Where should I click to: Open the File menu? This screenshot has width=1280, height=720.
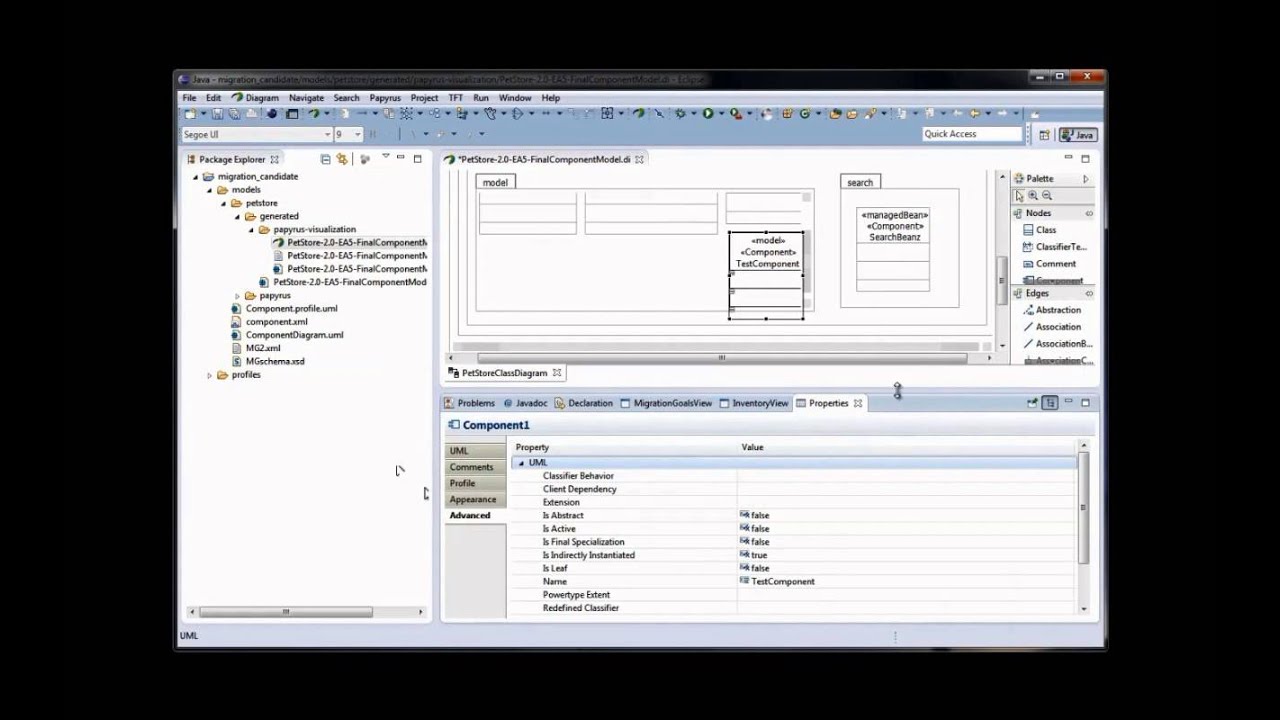point(189,98)
